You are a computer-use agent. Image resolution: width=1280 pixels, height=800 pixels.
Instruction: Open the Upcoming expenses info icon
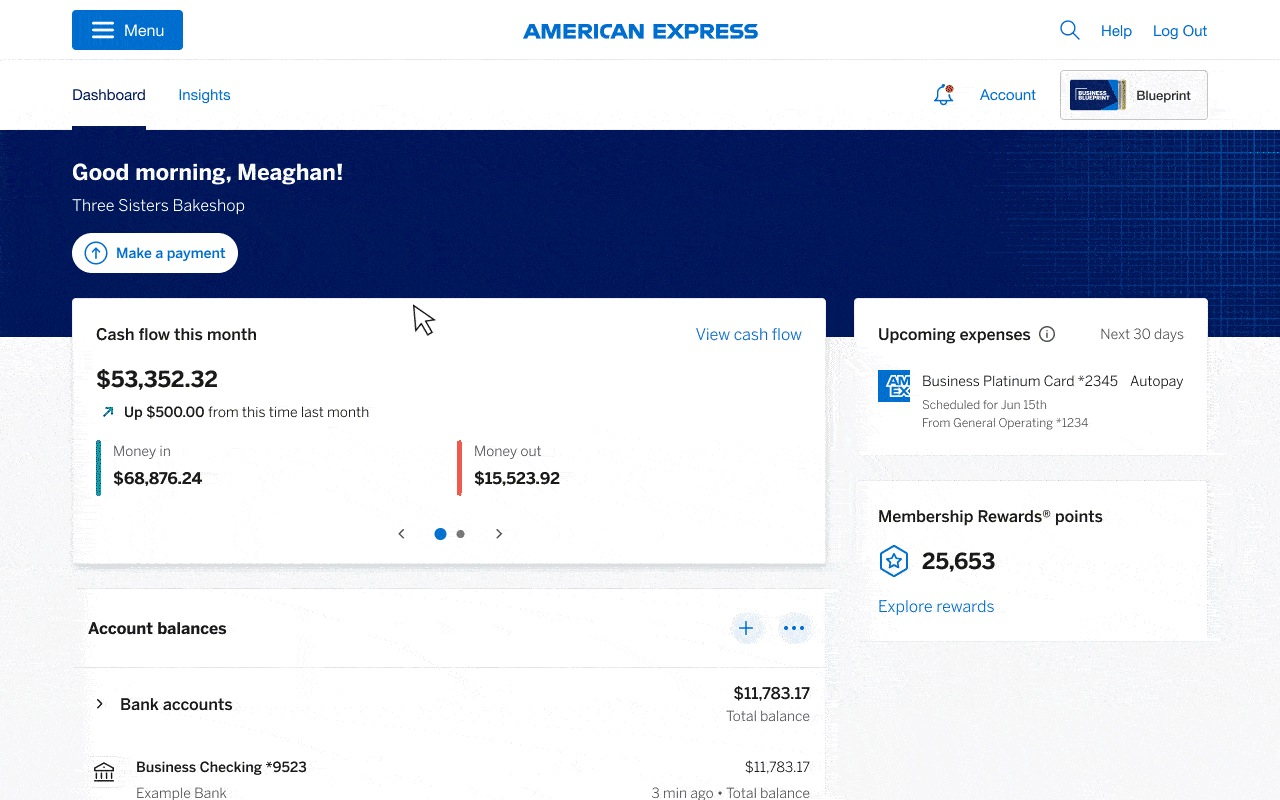tap(1046, 334)
